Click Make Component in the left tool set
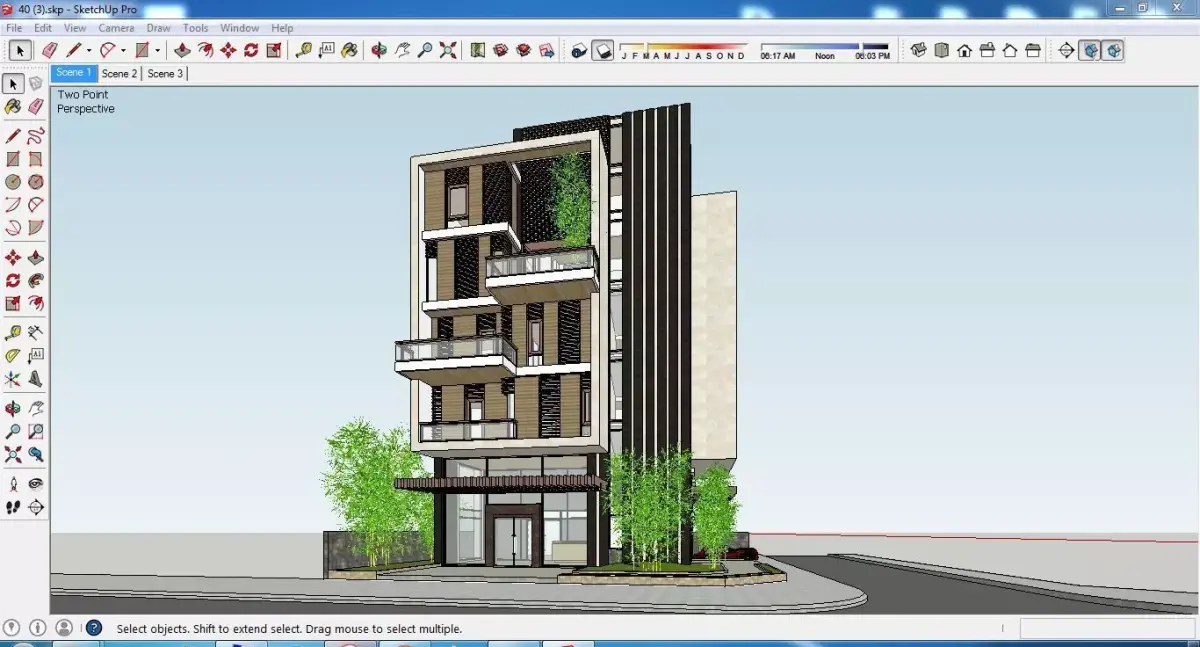 coord(36,84)
